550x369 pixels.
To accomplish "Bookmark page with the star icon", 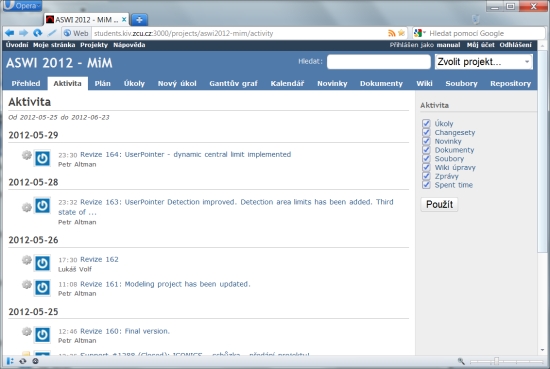I will [401, 33].
